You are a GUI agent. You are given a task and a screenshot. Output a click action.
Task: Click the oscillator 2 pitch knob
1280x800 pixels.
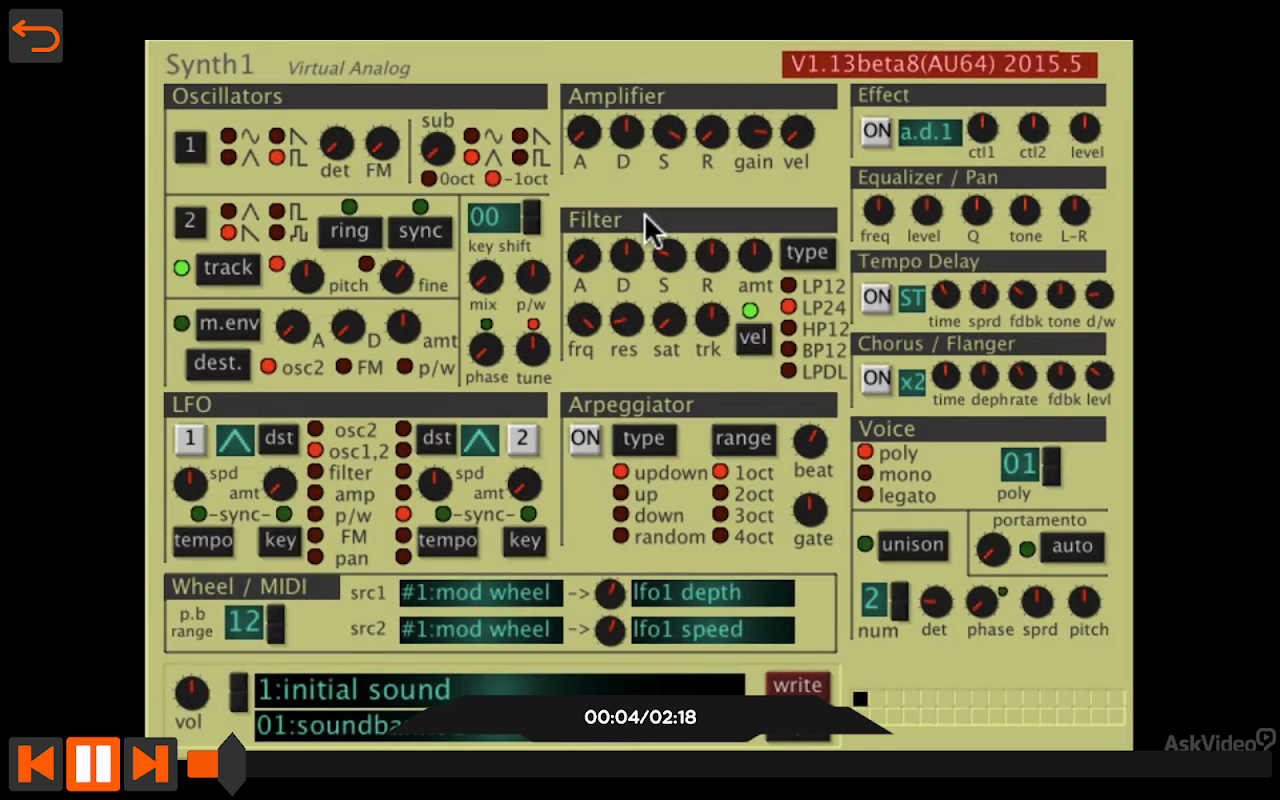point(307,275)
